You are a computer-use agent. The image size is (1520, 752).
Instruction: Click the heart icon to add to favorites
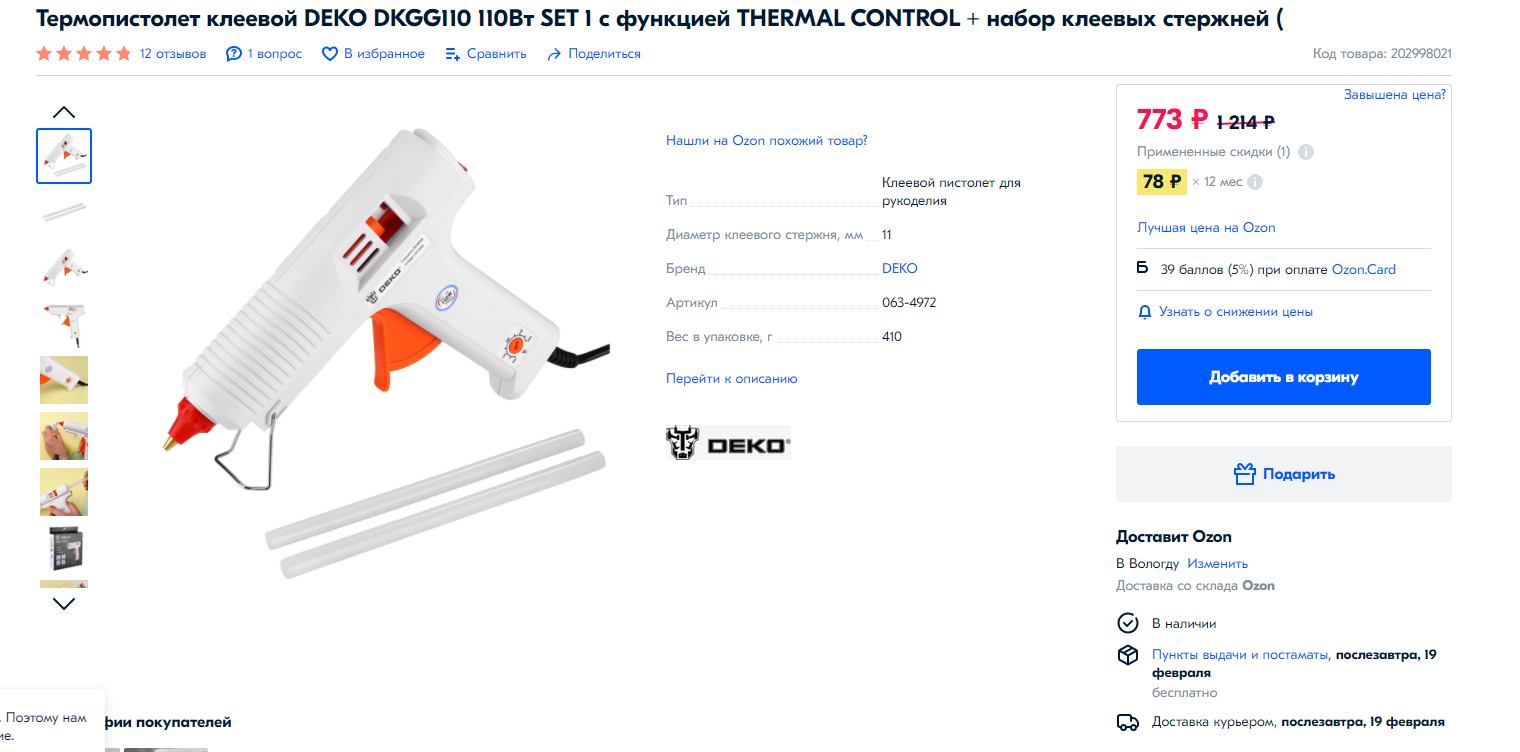329,54
